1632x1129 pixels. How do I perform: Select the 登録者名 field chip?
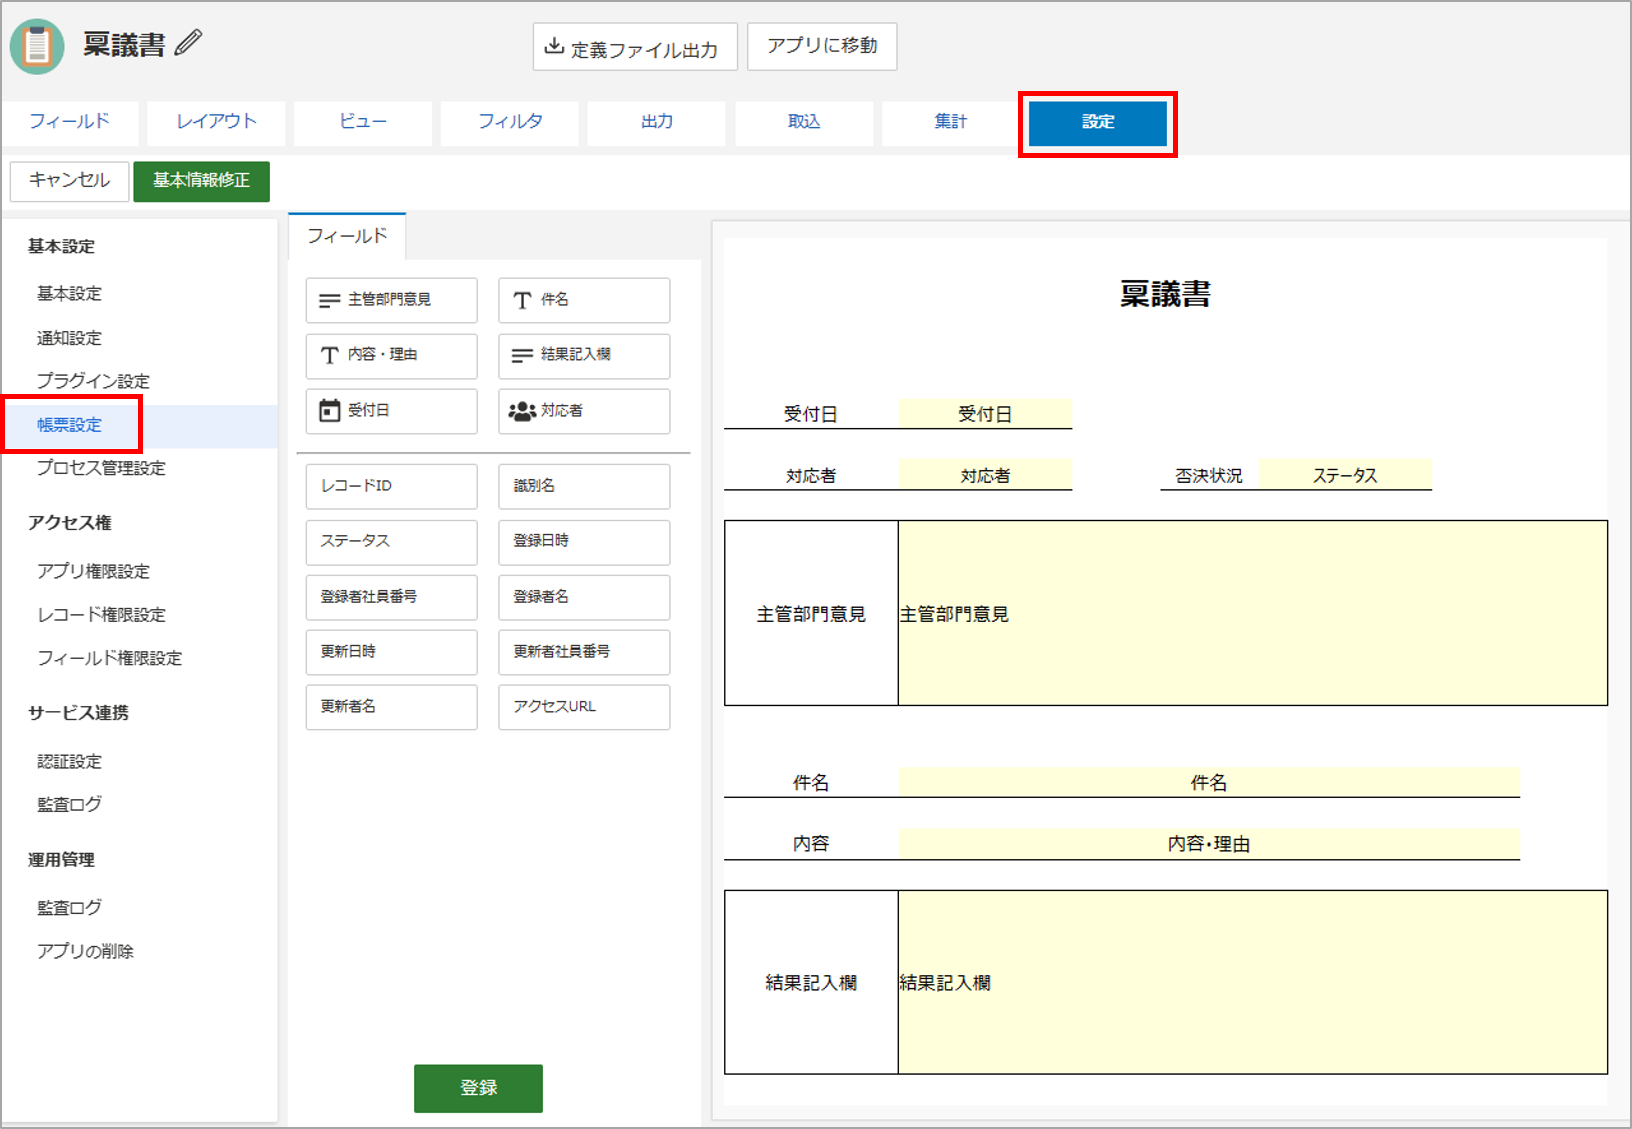[x=584, y=597]
